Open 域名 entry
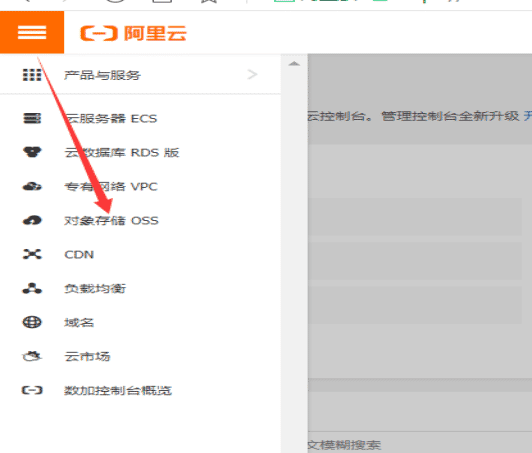Screen dimensions: 532x453 pos(79,322)
